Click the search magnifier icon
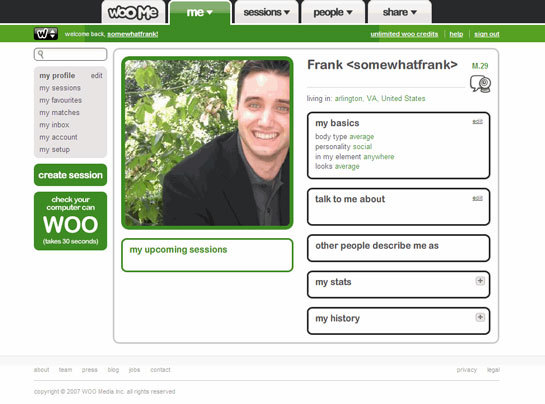Image resolution: width=545 pixels, height=404 pixels. 41,54
